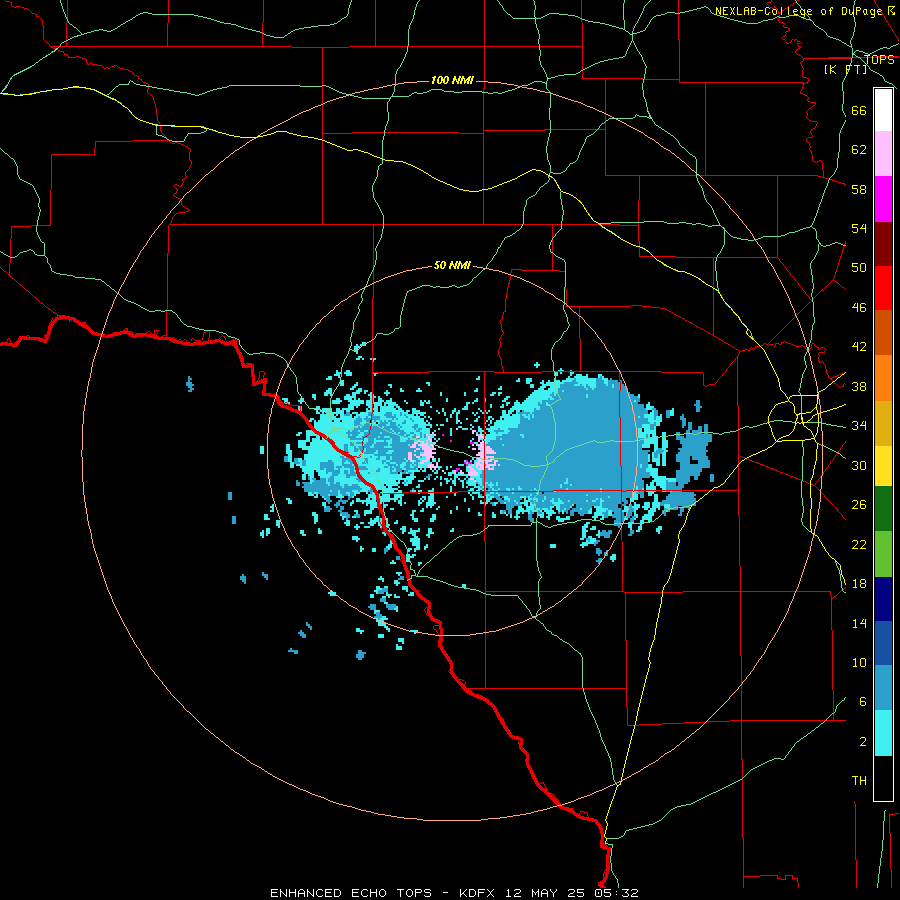Click the legend value 38
This screenshot has width=900, height=900.
click(859, 386)
